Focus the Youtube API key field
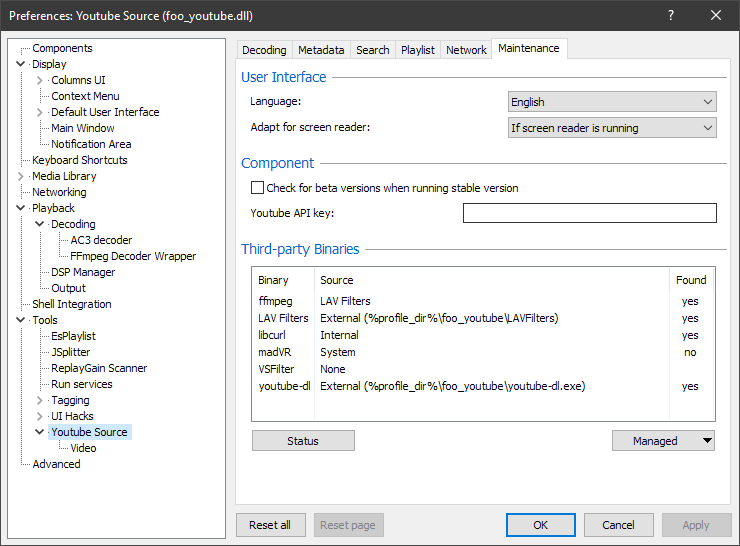Image resolution: width=740 pixels, height=546 pixels. pyautogui.click(x=589, y=213)
